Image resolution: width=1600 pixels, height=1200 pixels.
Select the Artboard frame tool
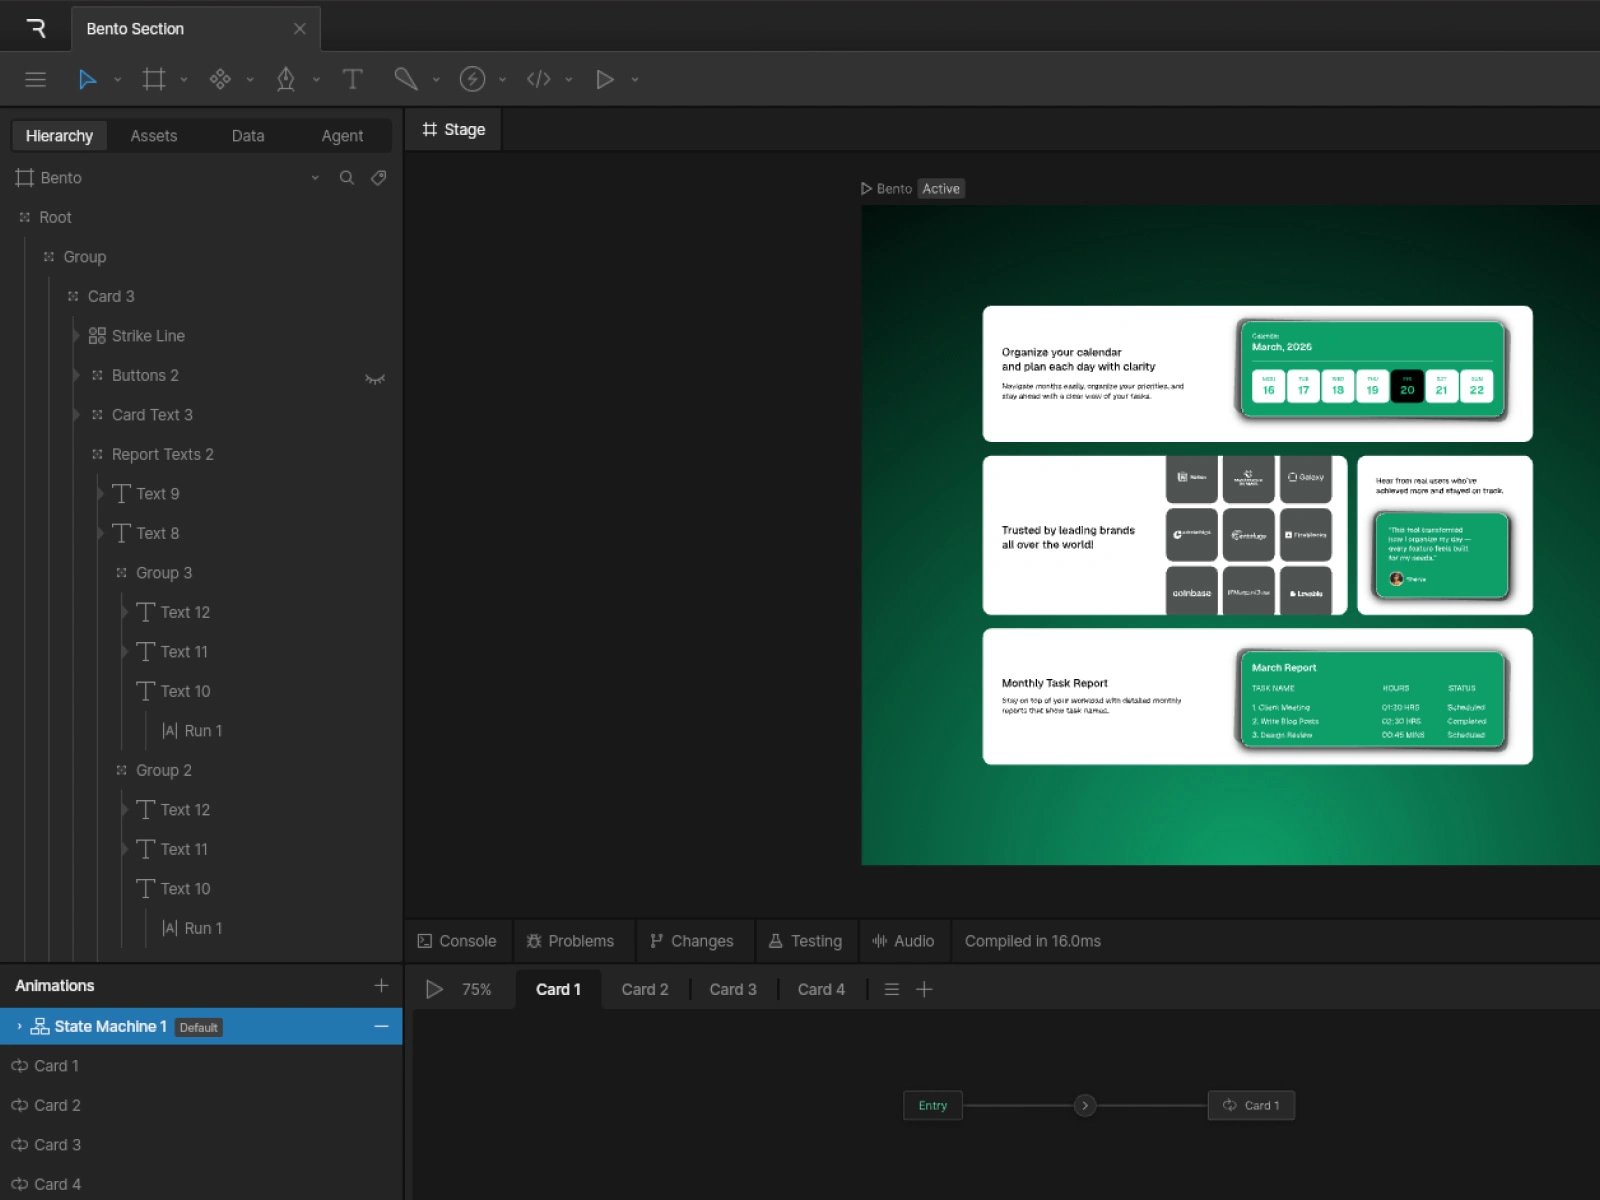pos(154,79)
